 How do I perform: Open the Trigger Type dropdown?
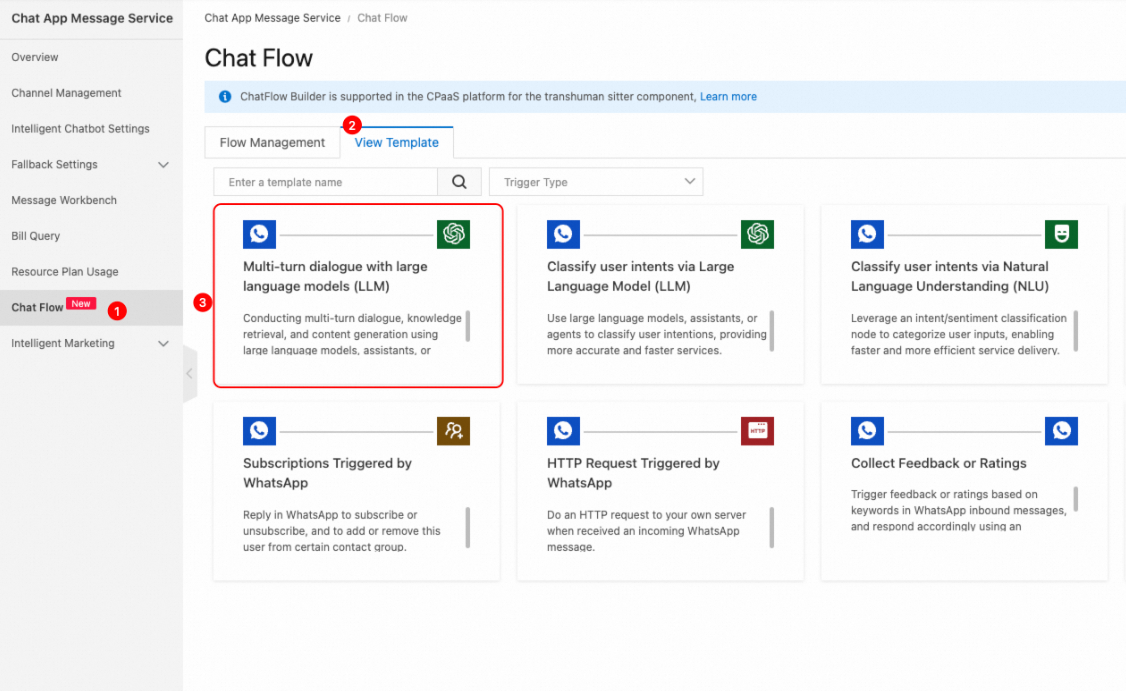[596, 182]
